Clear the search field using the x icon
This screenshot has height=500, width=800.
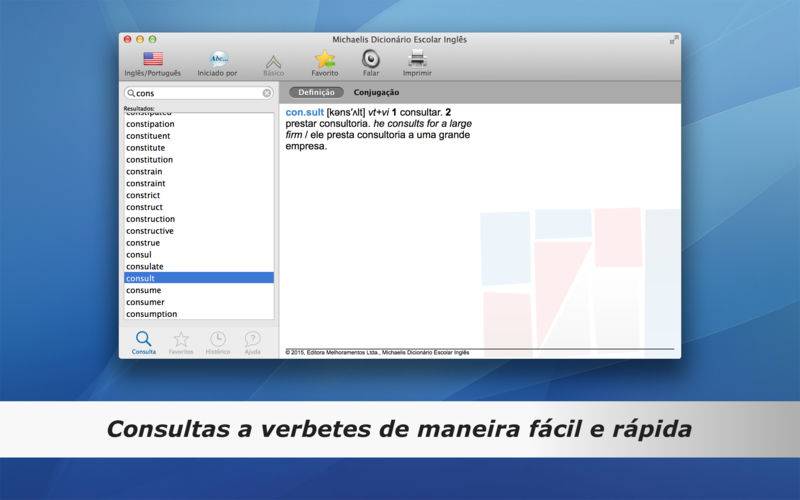tap(267, 93)
